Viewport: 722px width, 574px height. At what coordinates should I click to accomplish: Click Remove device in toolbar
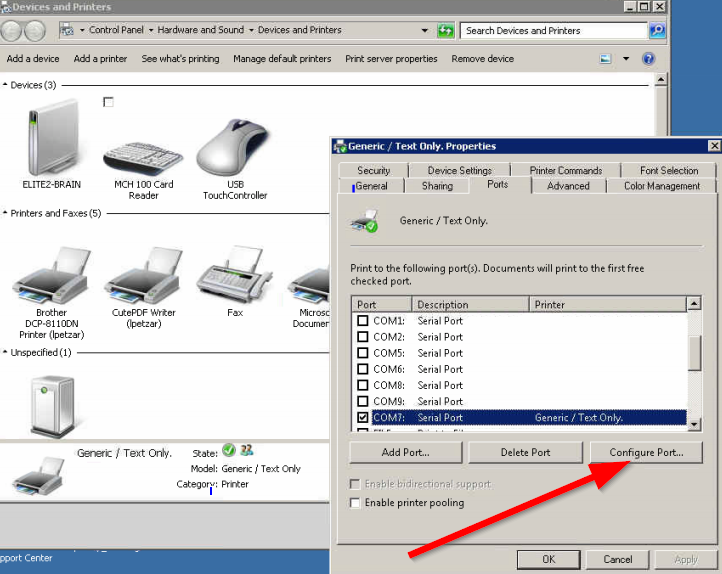[483, 59]
